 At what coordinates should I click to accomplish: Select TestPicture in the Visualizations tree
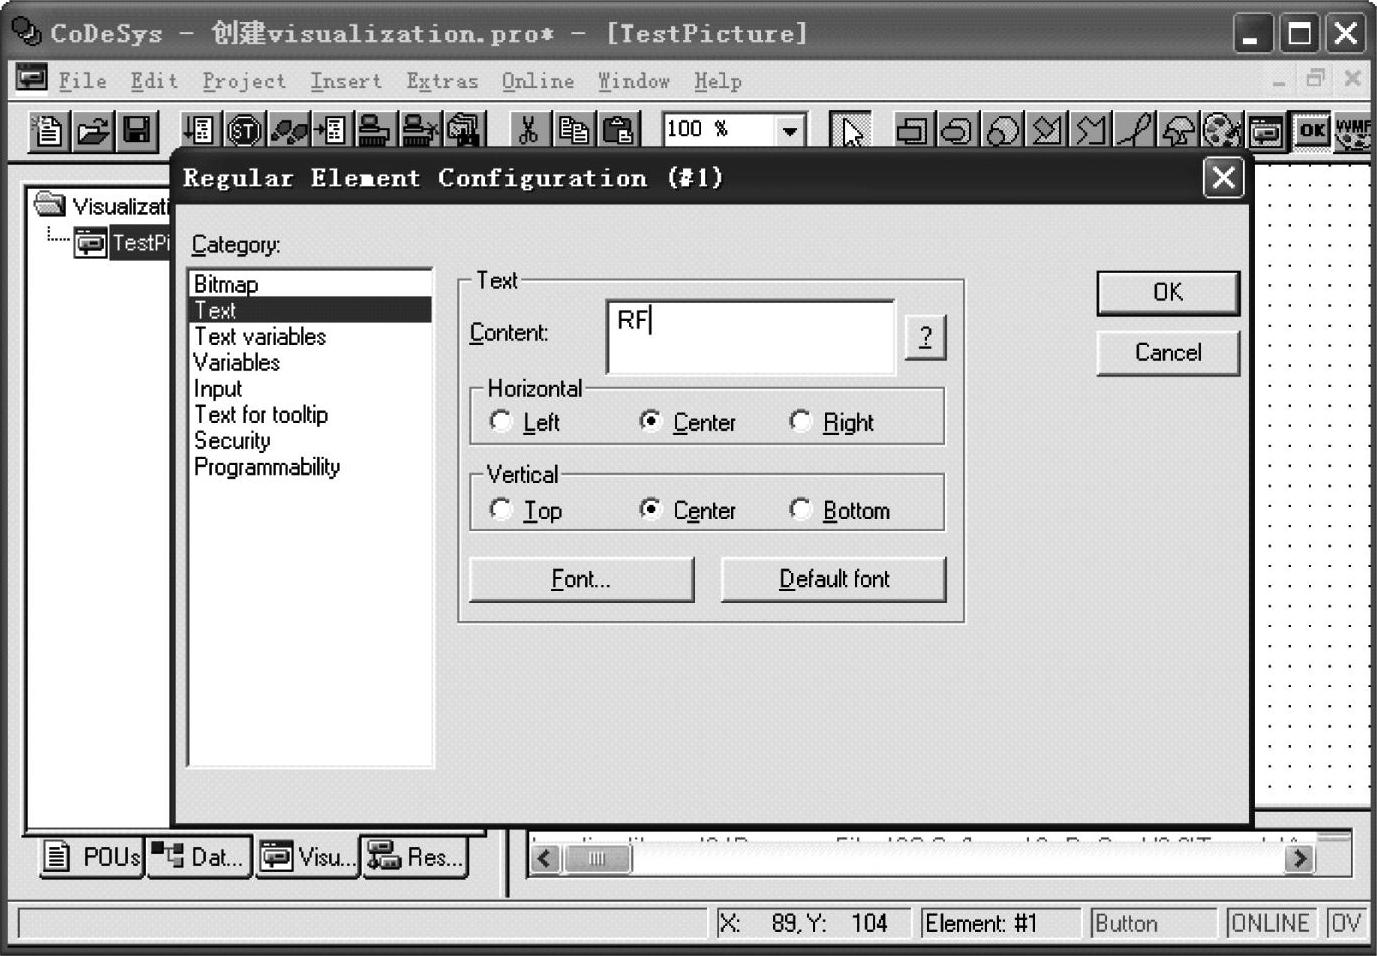point(139,242)
